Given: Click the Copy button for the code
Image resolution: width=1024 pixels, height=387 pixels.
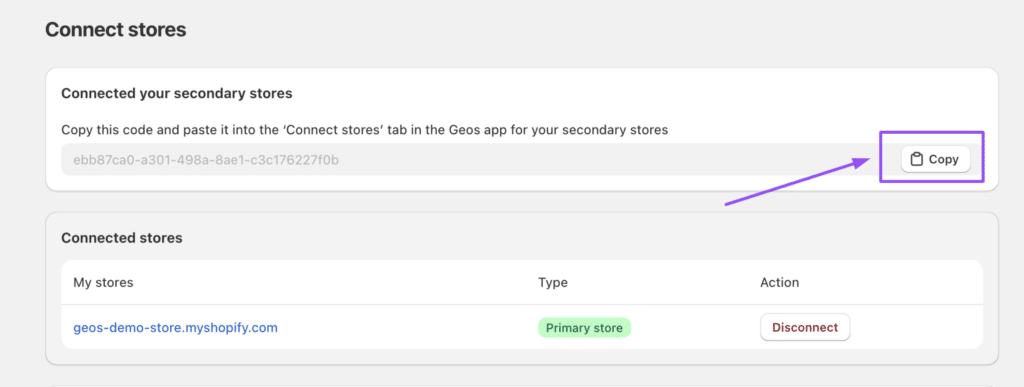Looking at the screenshot, I should pos(935,159).
